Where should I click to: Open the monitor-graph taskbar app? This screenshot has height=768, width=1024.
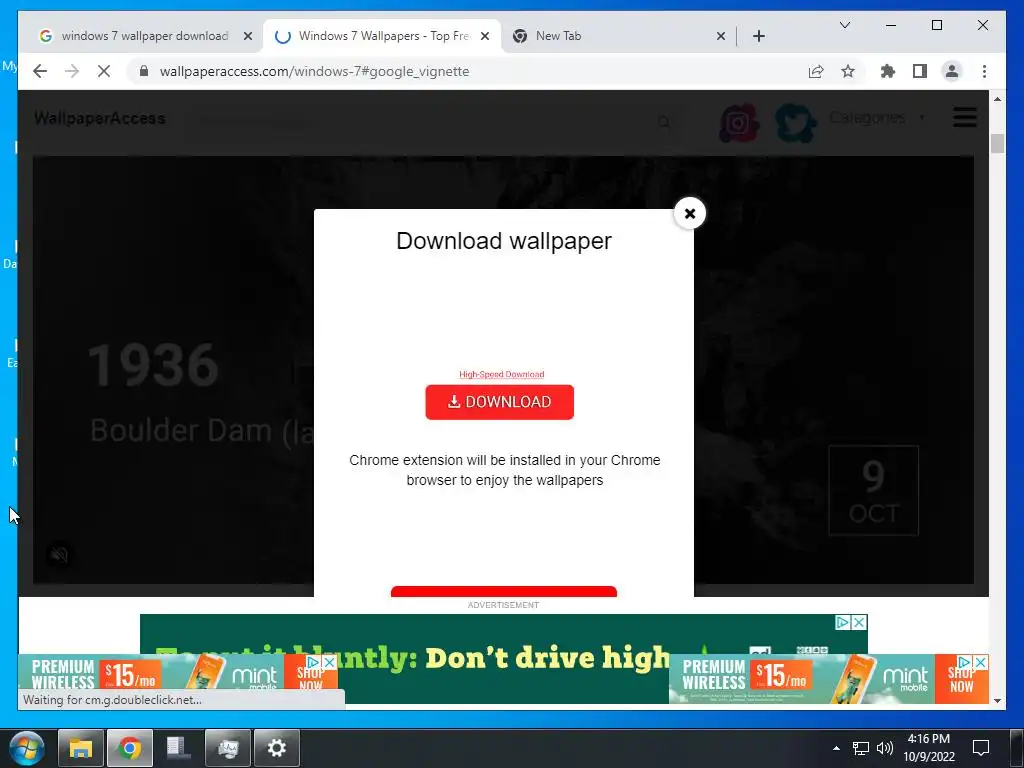click(228, 748)
